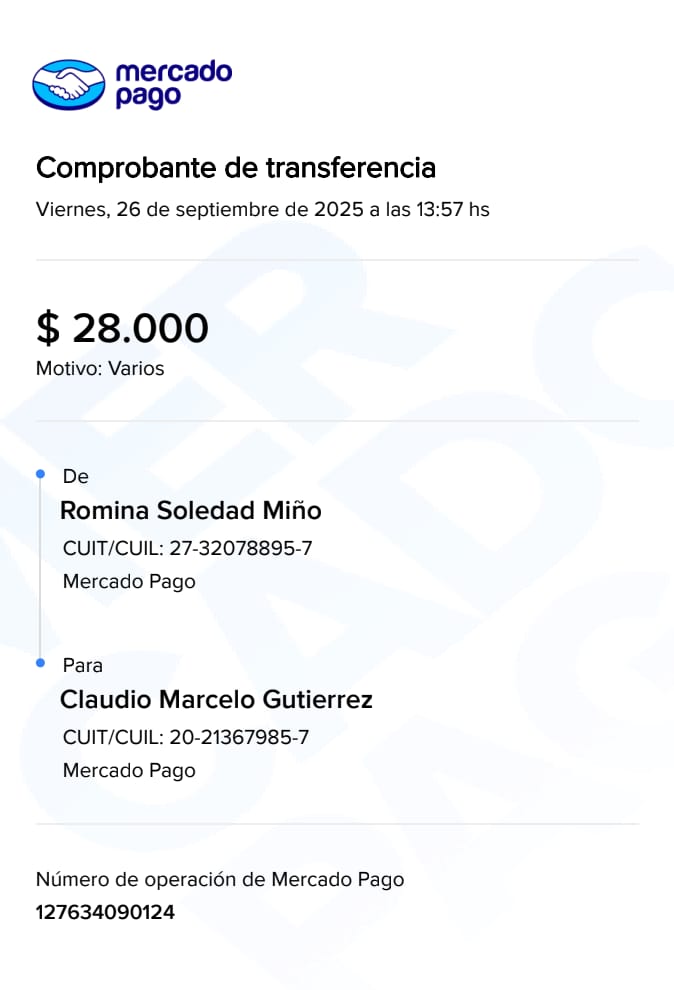Select the transfer date and time line
This screenshot has height=990, width=674.
(262, 210)
